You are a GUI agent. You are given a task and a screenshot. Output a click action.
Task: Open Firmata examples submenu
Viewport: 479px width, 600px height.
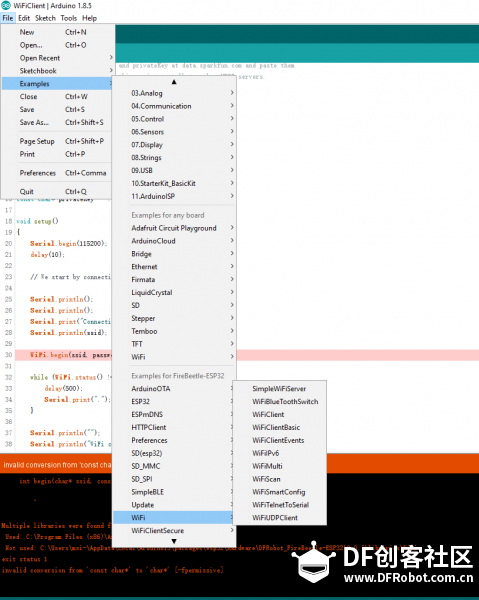(x=174, y=280)
